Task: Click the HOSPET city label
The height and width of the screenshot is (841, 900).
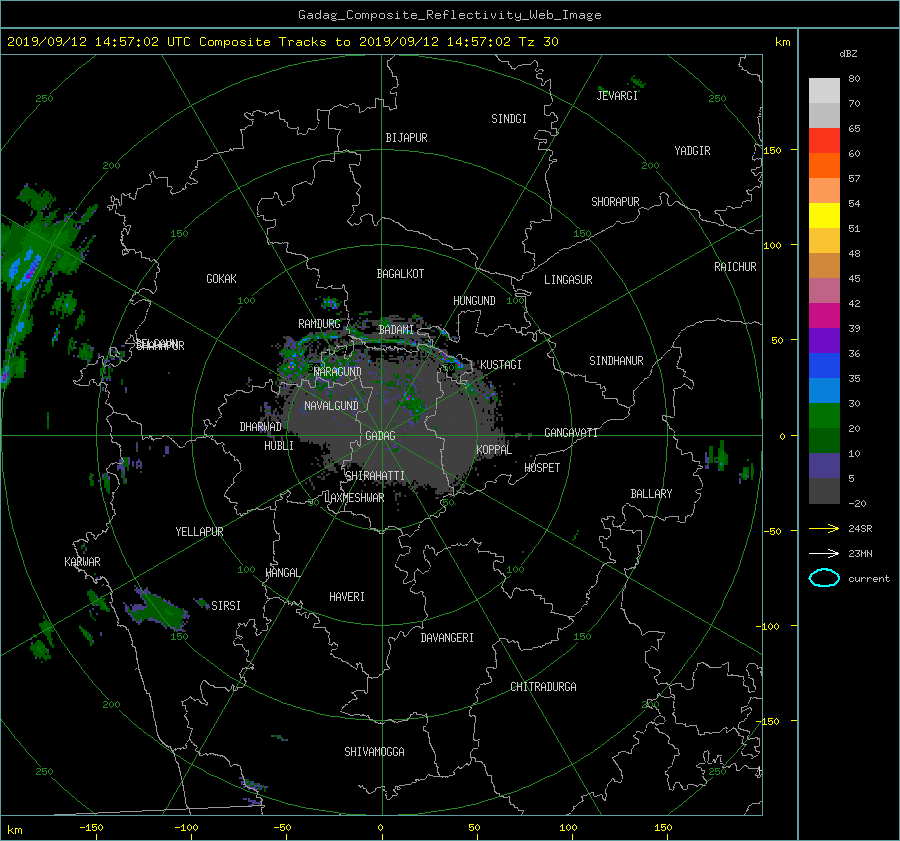Action: 542,468
